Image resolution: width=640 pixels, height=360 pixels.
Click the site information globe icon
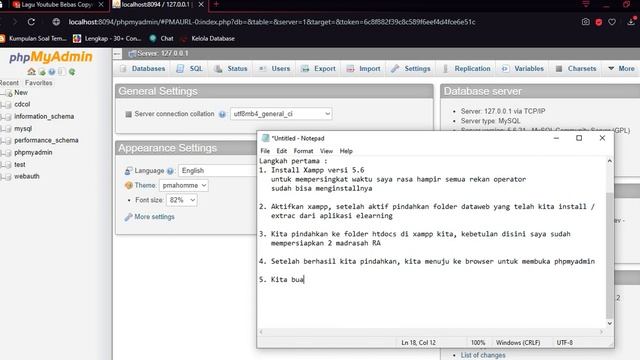coord(56,22)
